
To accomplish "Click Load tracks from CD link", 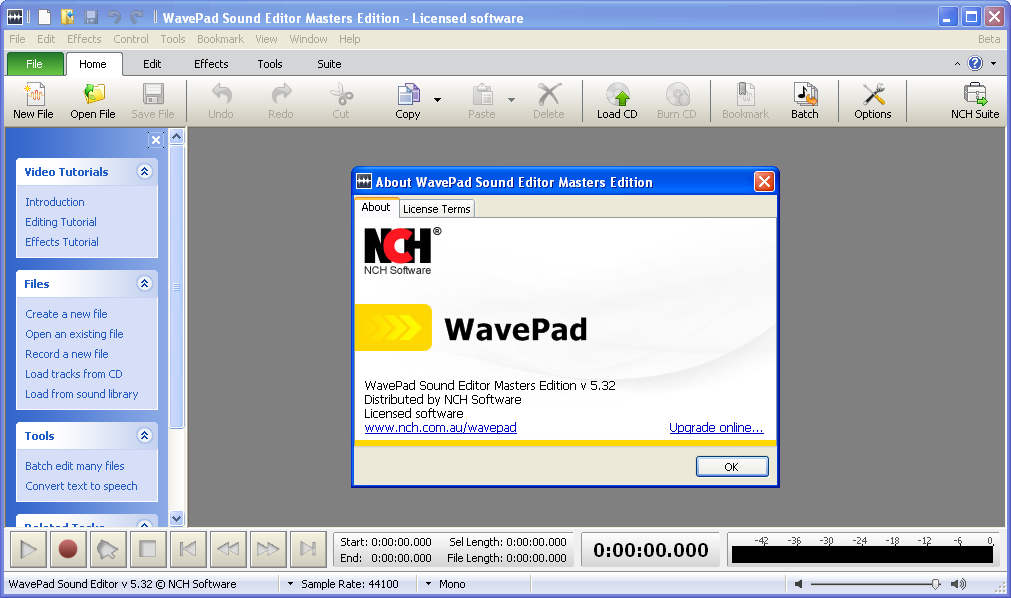I will point(74,374).
